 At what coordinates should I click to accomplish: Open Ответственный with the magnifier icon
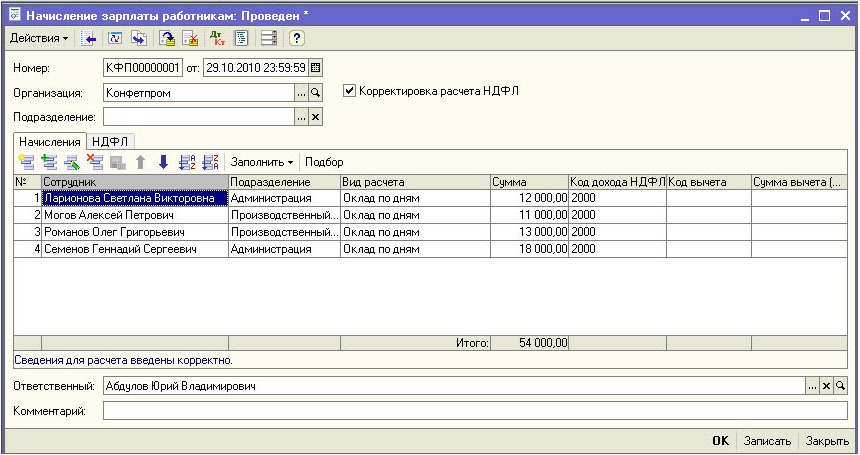pyautogui.click(x=840, y=386)
